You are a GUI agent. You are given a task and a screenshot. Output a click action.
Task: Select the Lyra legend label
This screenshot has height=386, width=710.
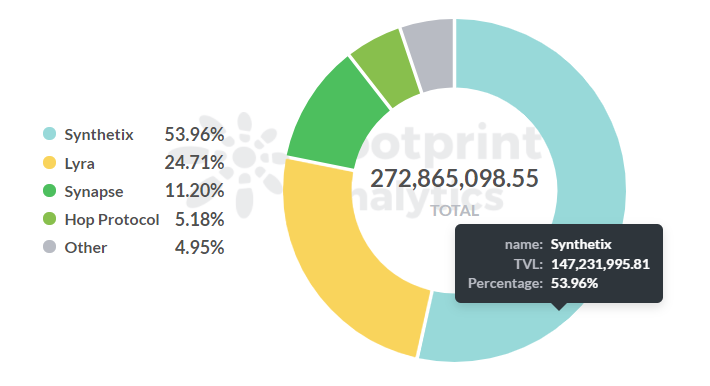80,164
